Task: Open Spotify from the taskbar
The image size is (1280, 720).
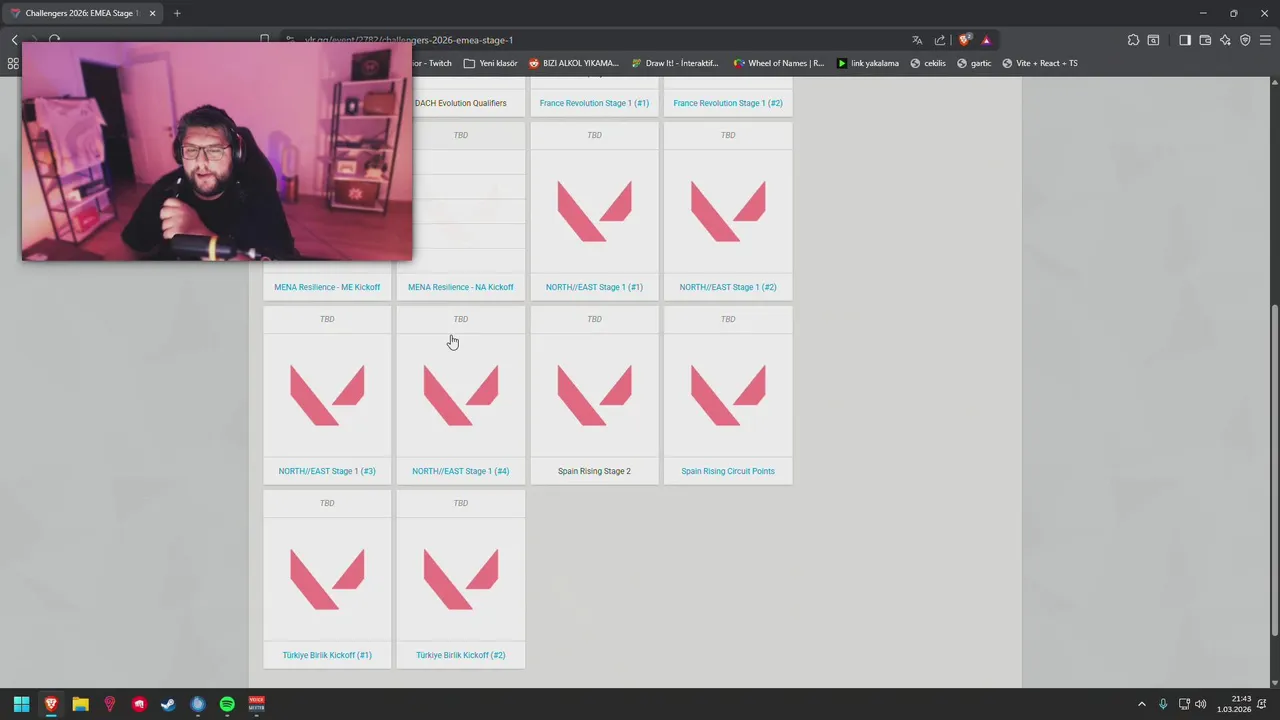Action: click(x=227, y=704)
